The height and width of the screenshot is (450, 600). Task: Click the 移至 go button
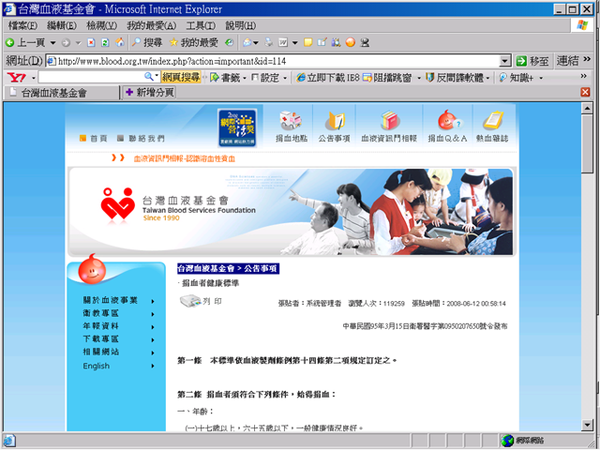533,61
